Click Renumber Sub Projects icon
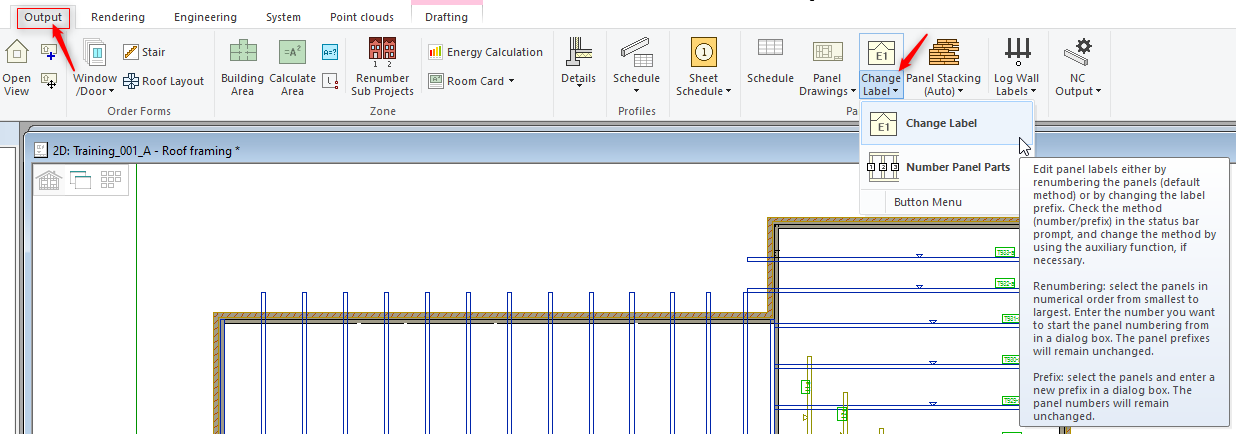This screenshot has width=1236, height=434. click(382, 50)
